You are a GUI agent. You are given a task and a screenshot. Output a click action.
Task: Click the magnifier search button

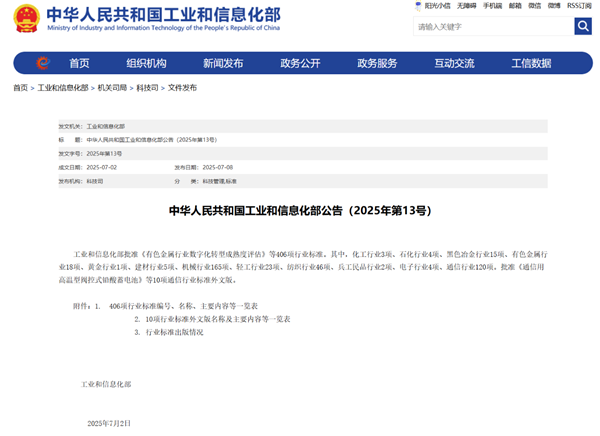pos(582,27)
